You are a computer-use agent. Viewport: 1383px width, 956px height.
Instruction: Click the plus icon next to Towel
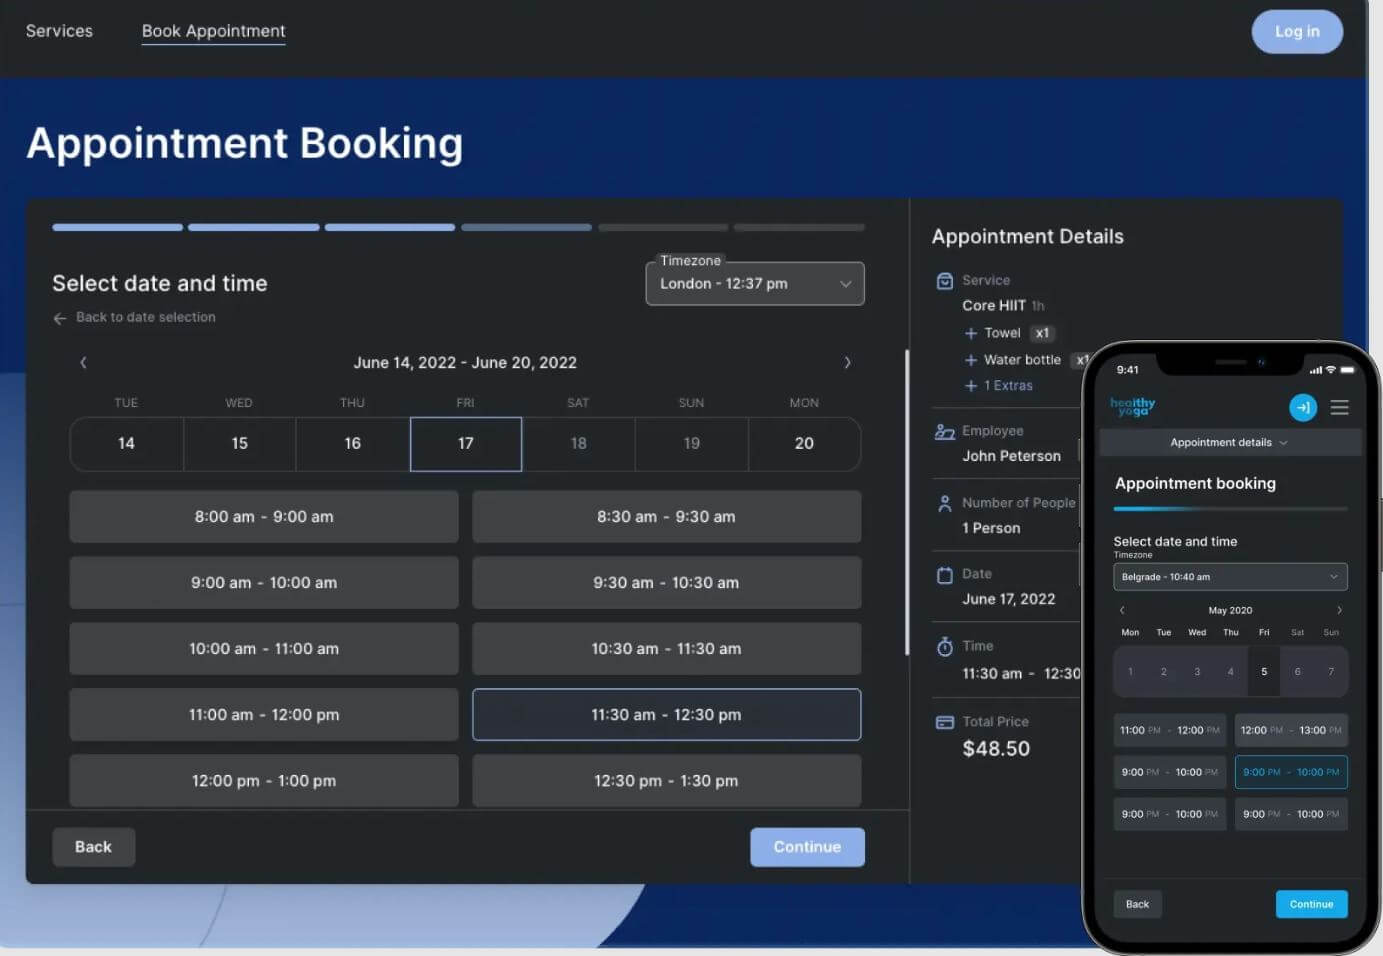tap(970, 333)
